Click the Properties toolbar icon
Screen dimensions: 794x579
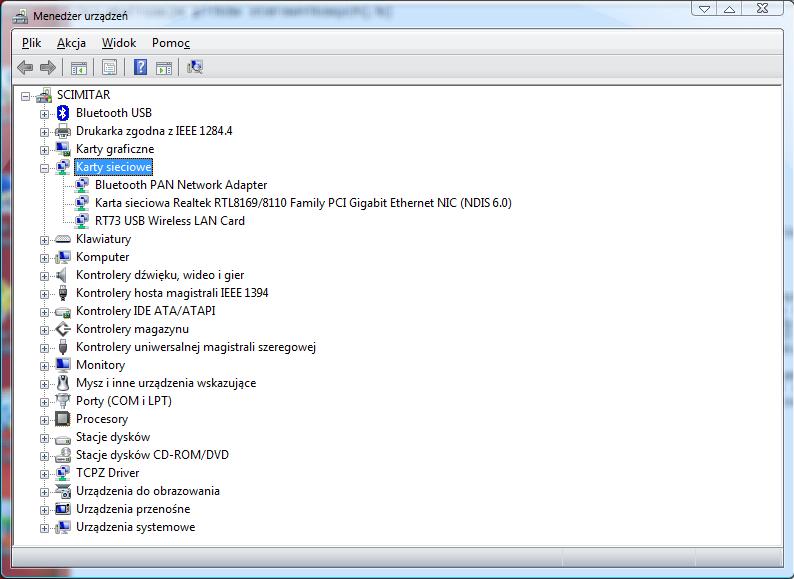[x=109, y=67]
